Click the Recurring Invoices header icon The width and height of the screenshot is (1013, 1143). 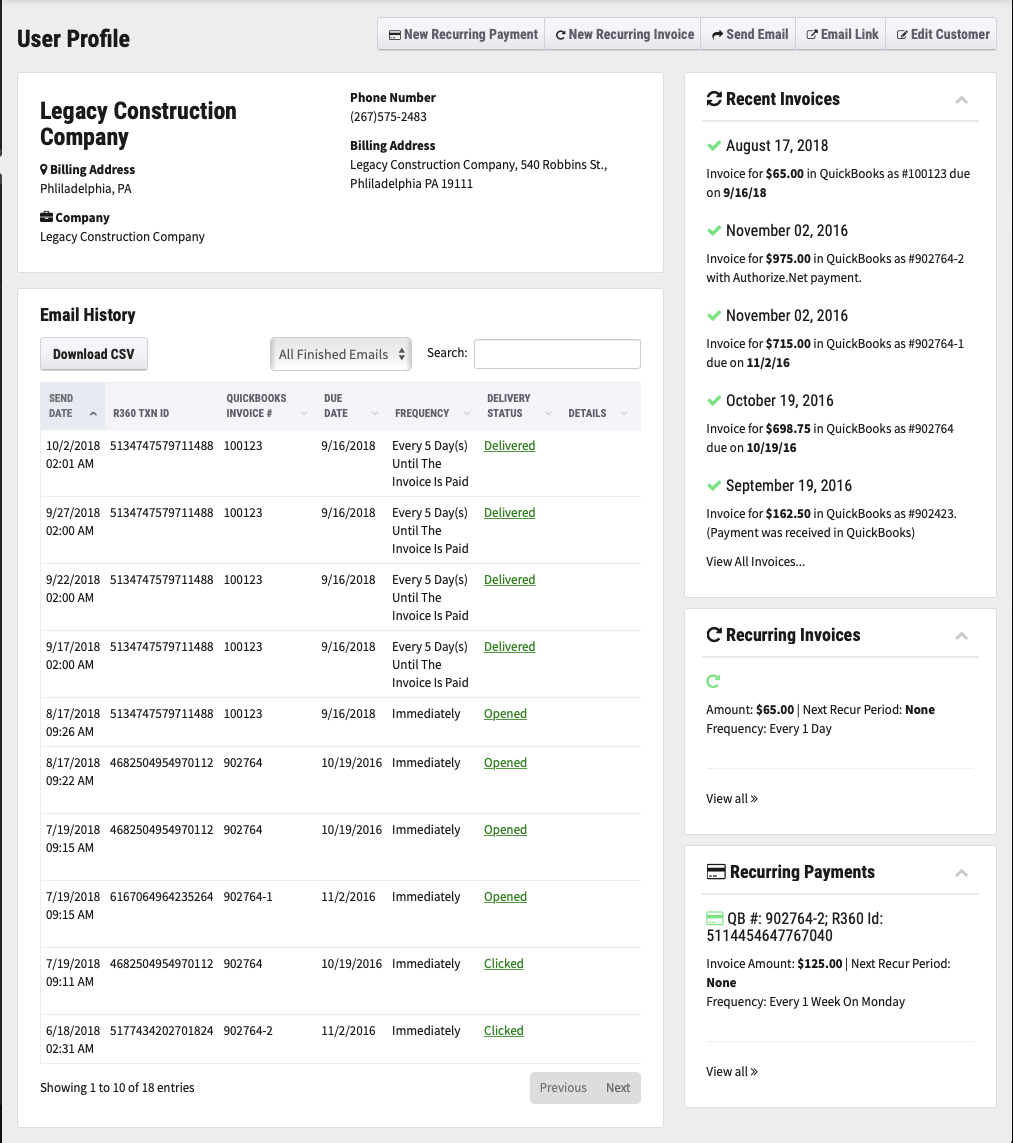pyautogui.click(x=714, y=634)
